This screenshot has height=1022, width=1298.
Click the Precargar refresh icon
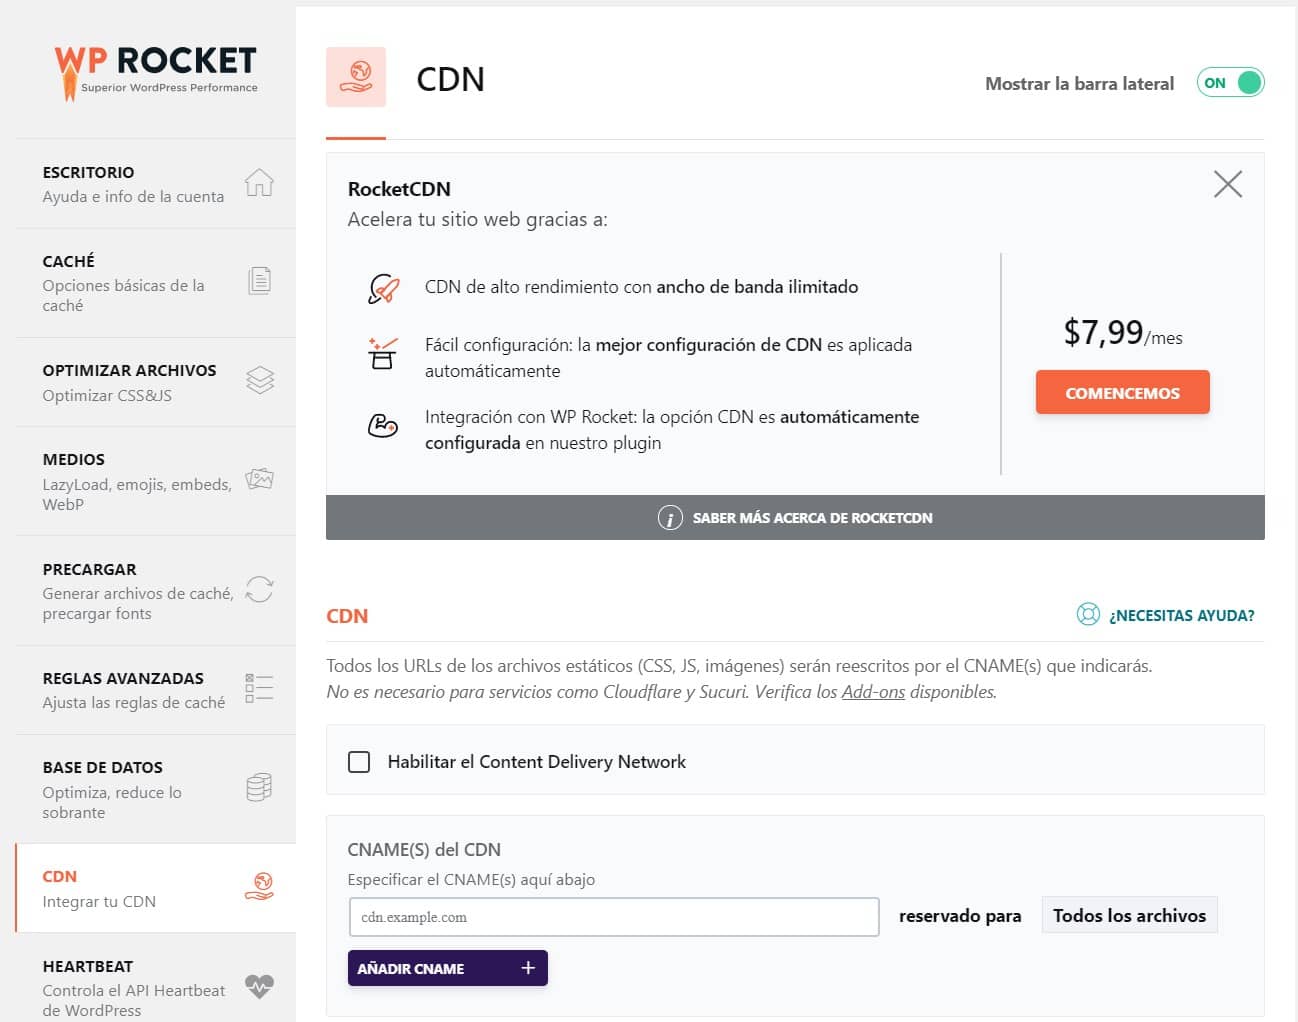(259, 590)
